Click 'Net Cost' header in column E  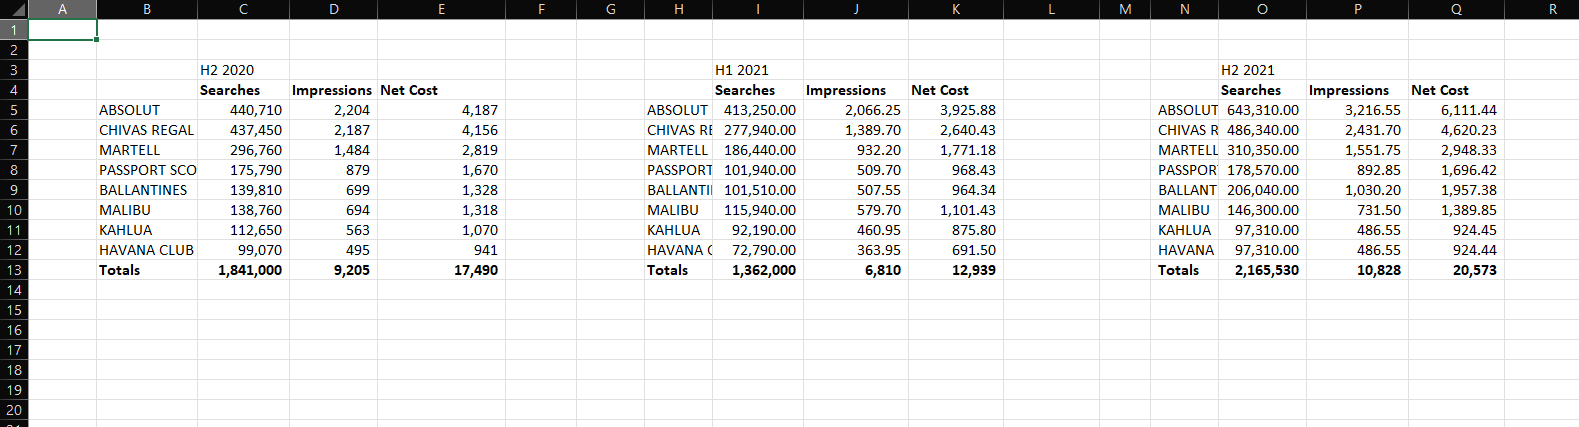441,90
